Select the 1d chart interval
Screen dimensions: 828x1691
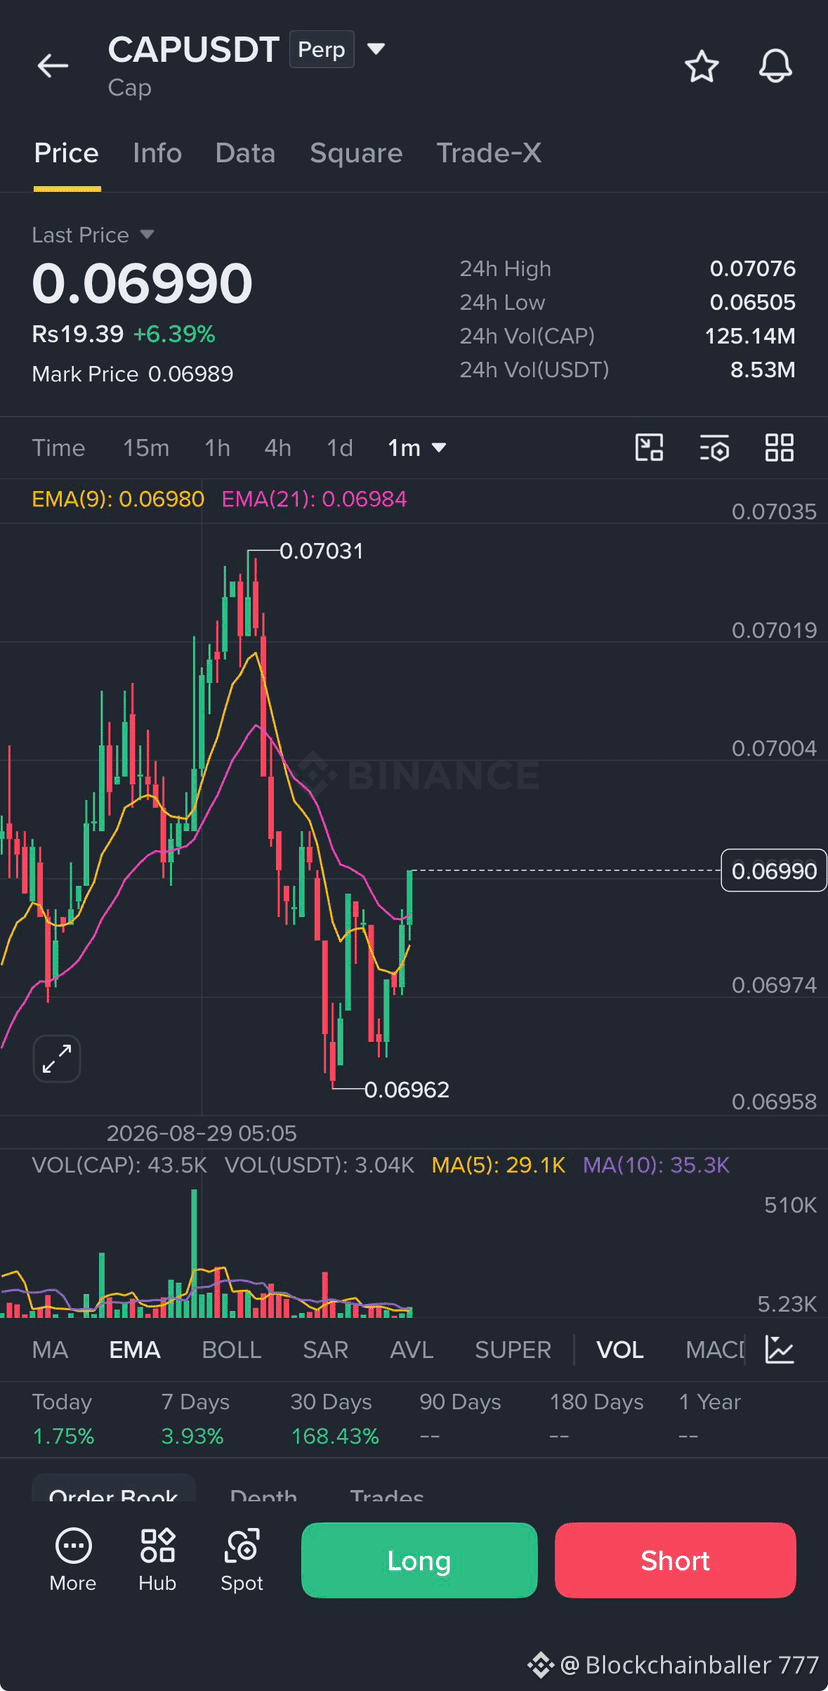tap(340, 448)
